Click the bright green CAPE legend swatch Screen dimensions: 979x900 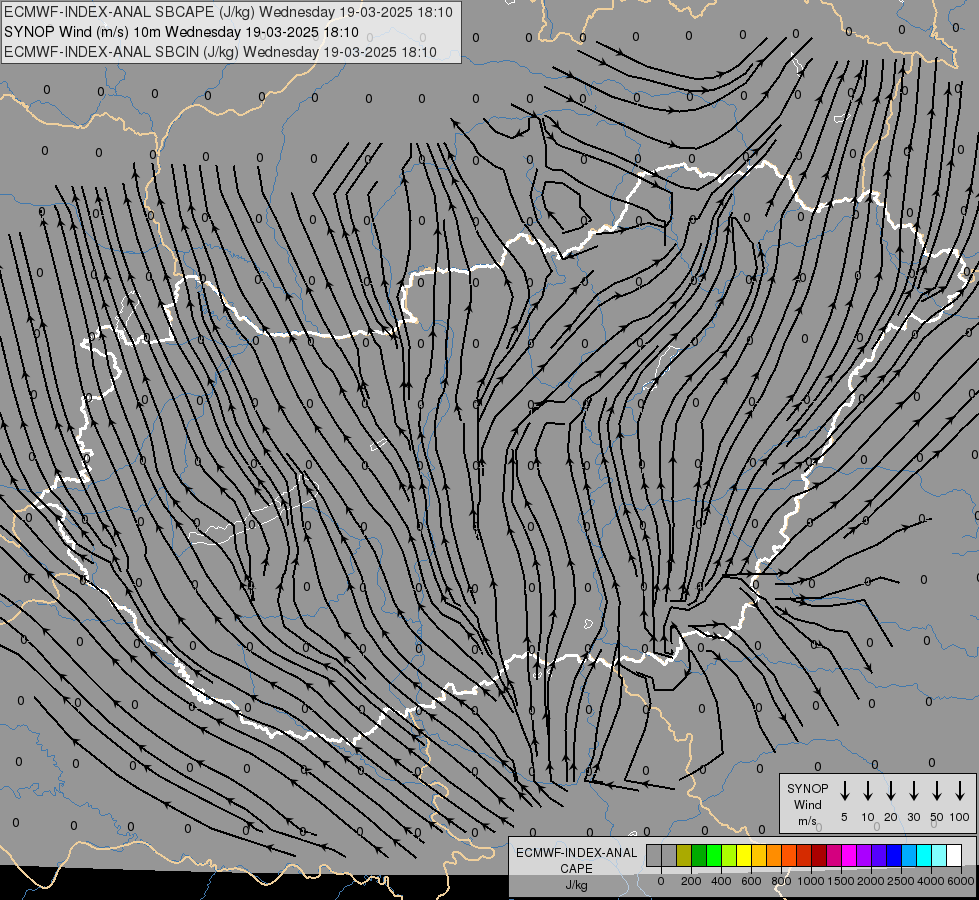click(x=714, y=855)
